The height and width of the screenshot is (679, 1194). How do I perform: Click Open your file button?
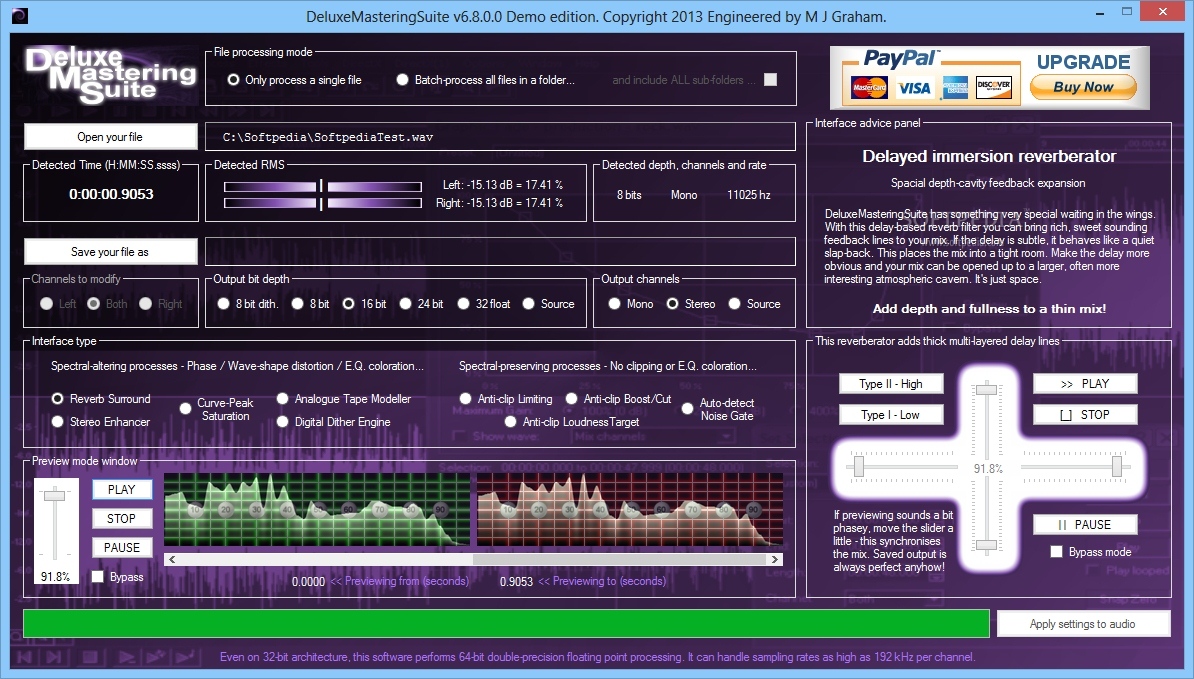pos(110,137)
